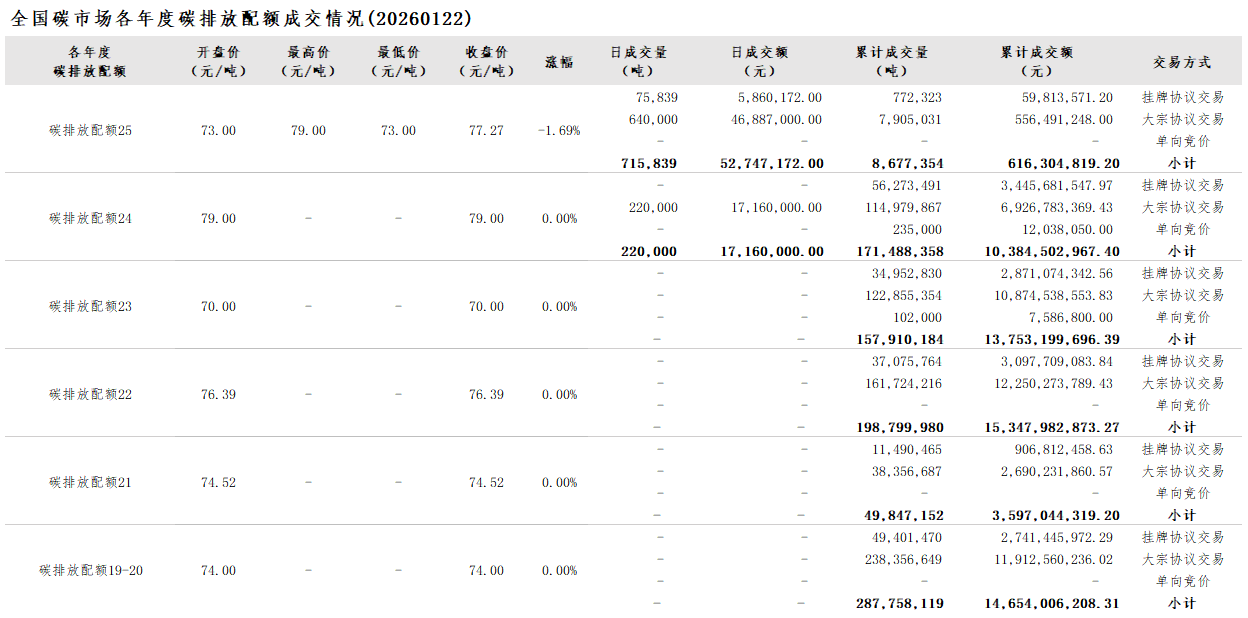
Task: Select the 开盘价 column header
Action: (x=218, y=61)
